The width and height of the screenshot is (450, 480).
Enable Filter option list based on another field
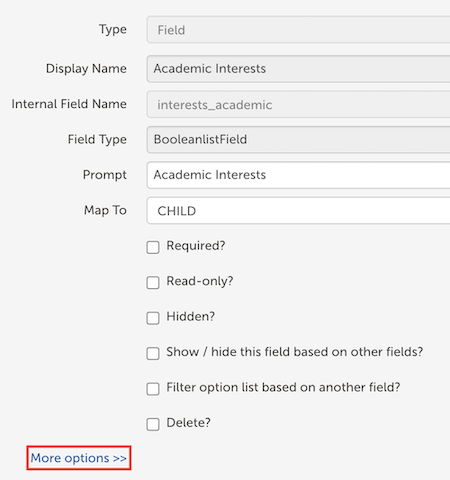153,389
